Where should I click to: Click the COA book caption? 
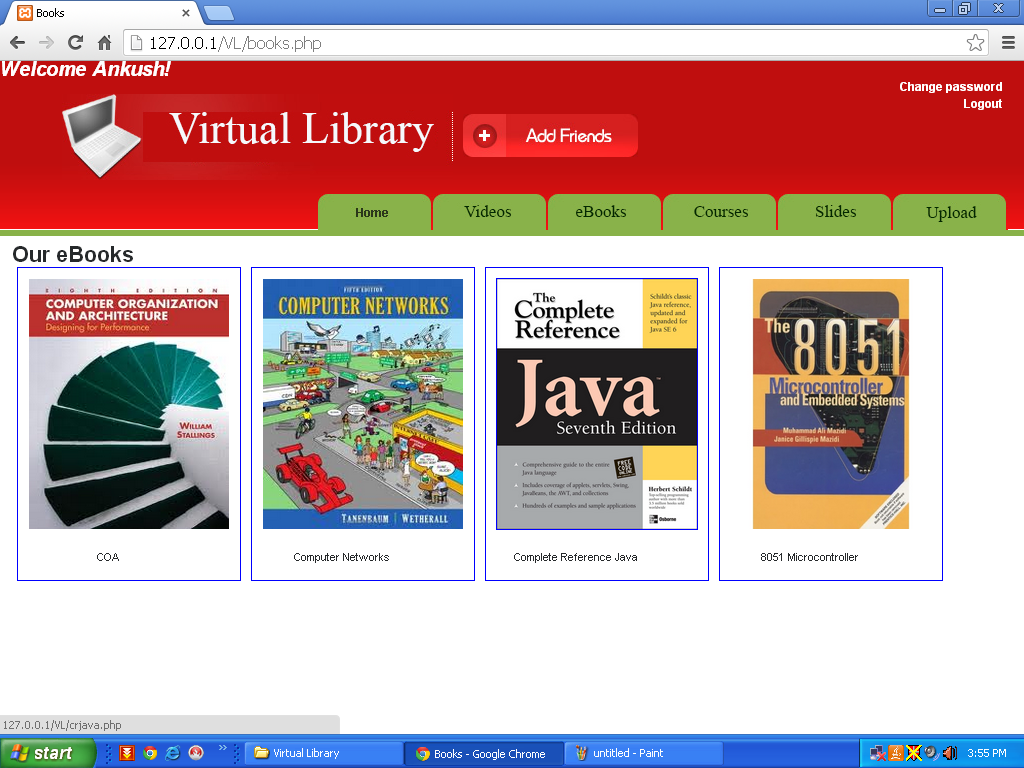pyautogui.click(x=108, y=557)
